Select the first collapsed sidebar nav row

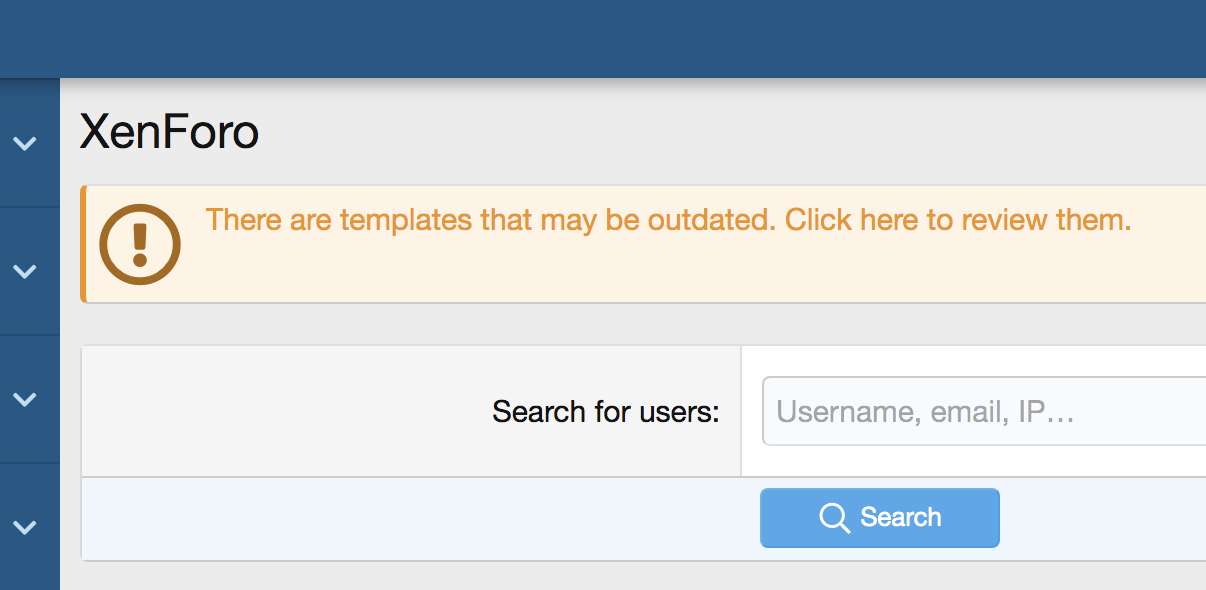[x=30, y=144]
